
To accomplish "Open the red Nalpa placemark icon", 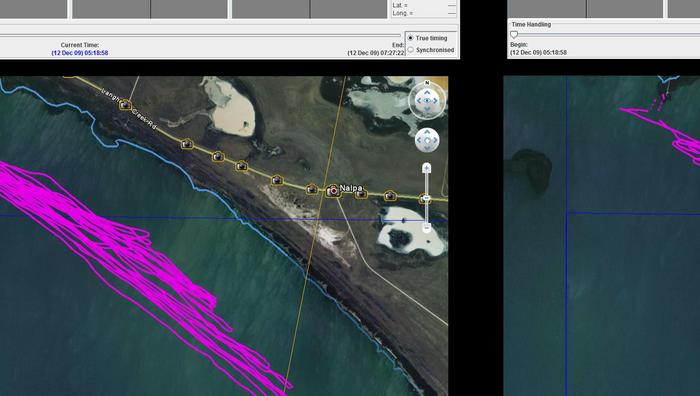I will [333, 191].
